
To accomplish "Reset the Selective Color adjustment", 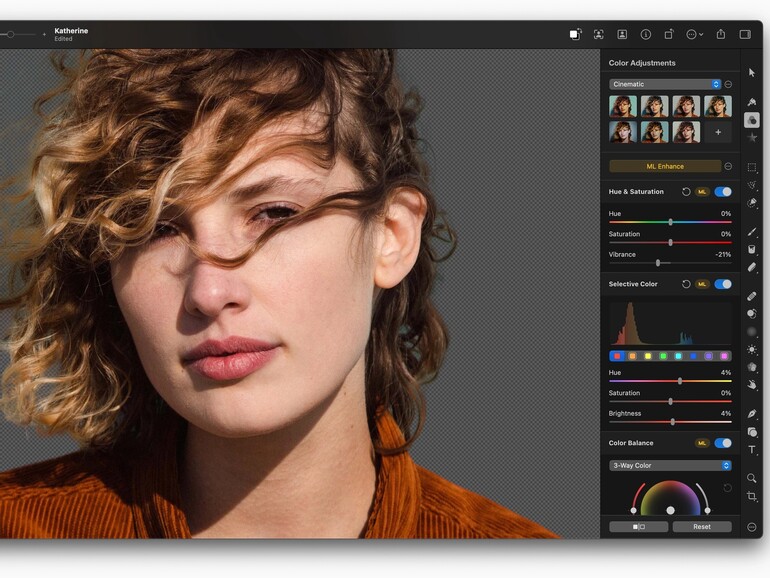I will tap(686, 284).
